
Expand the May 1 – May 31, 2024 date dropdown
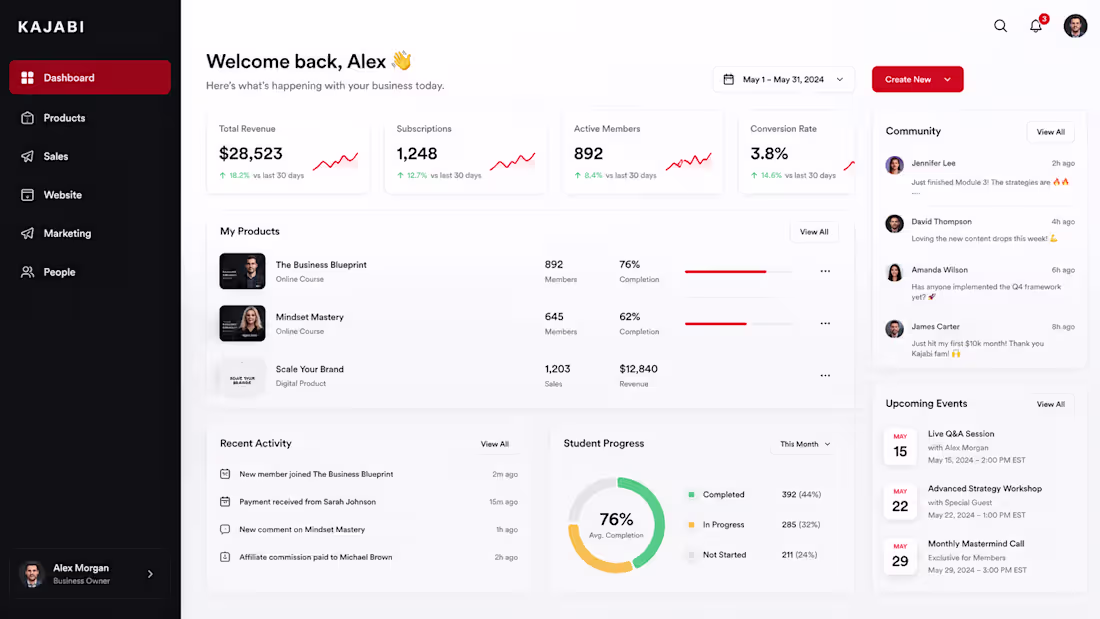point(840,79)
